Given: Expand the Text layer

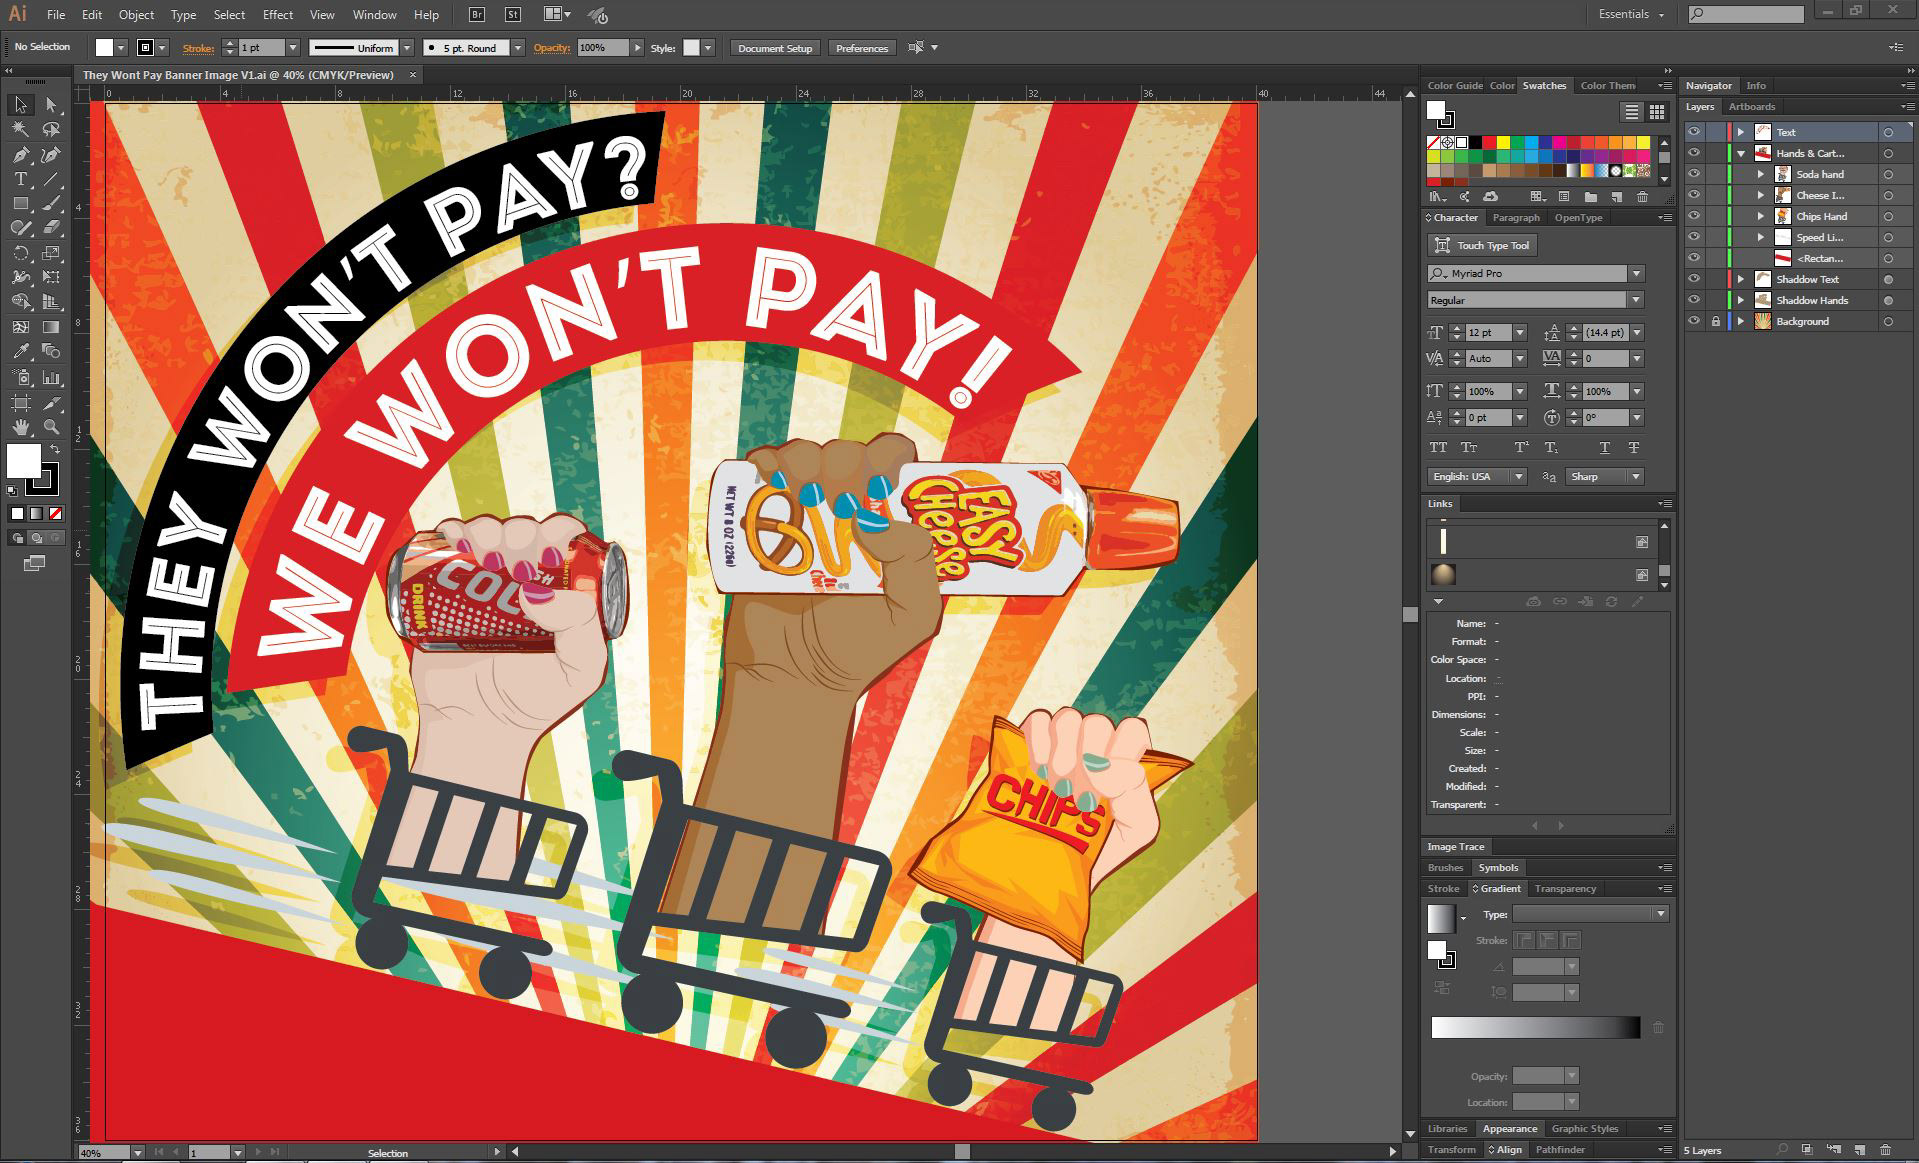Looking at the screenshot, I should pos(1741,132).
